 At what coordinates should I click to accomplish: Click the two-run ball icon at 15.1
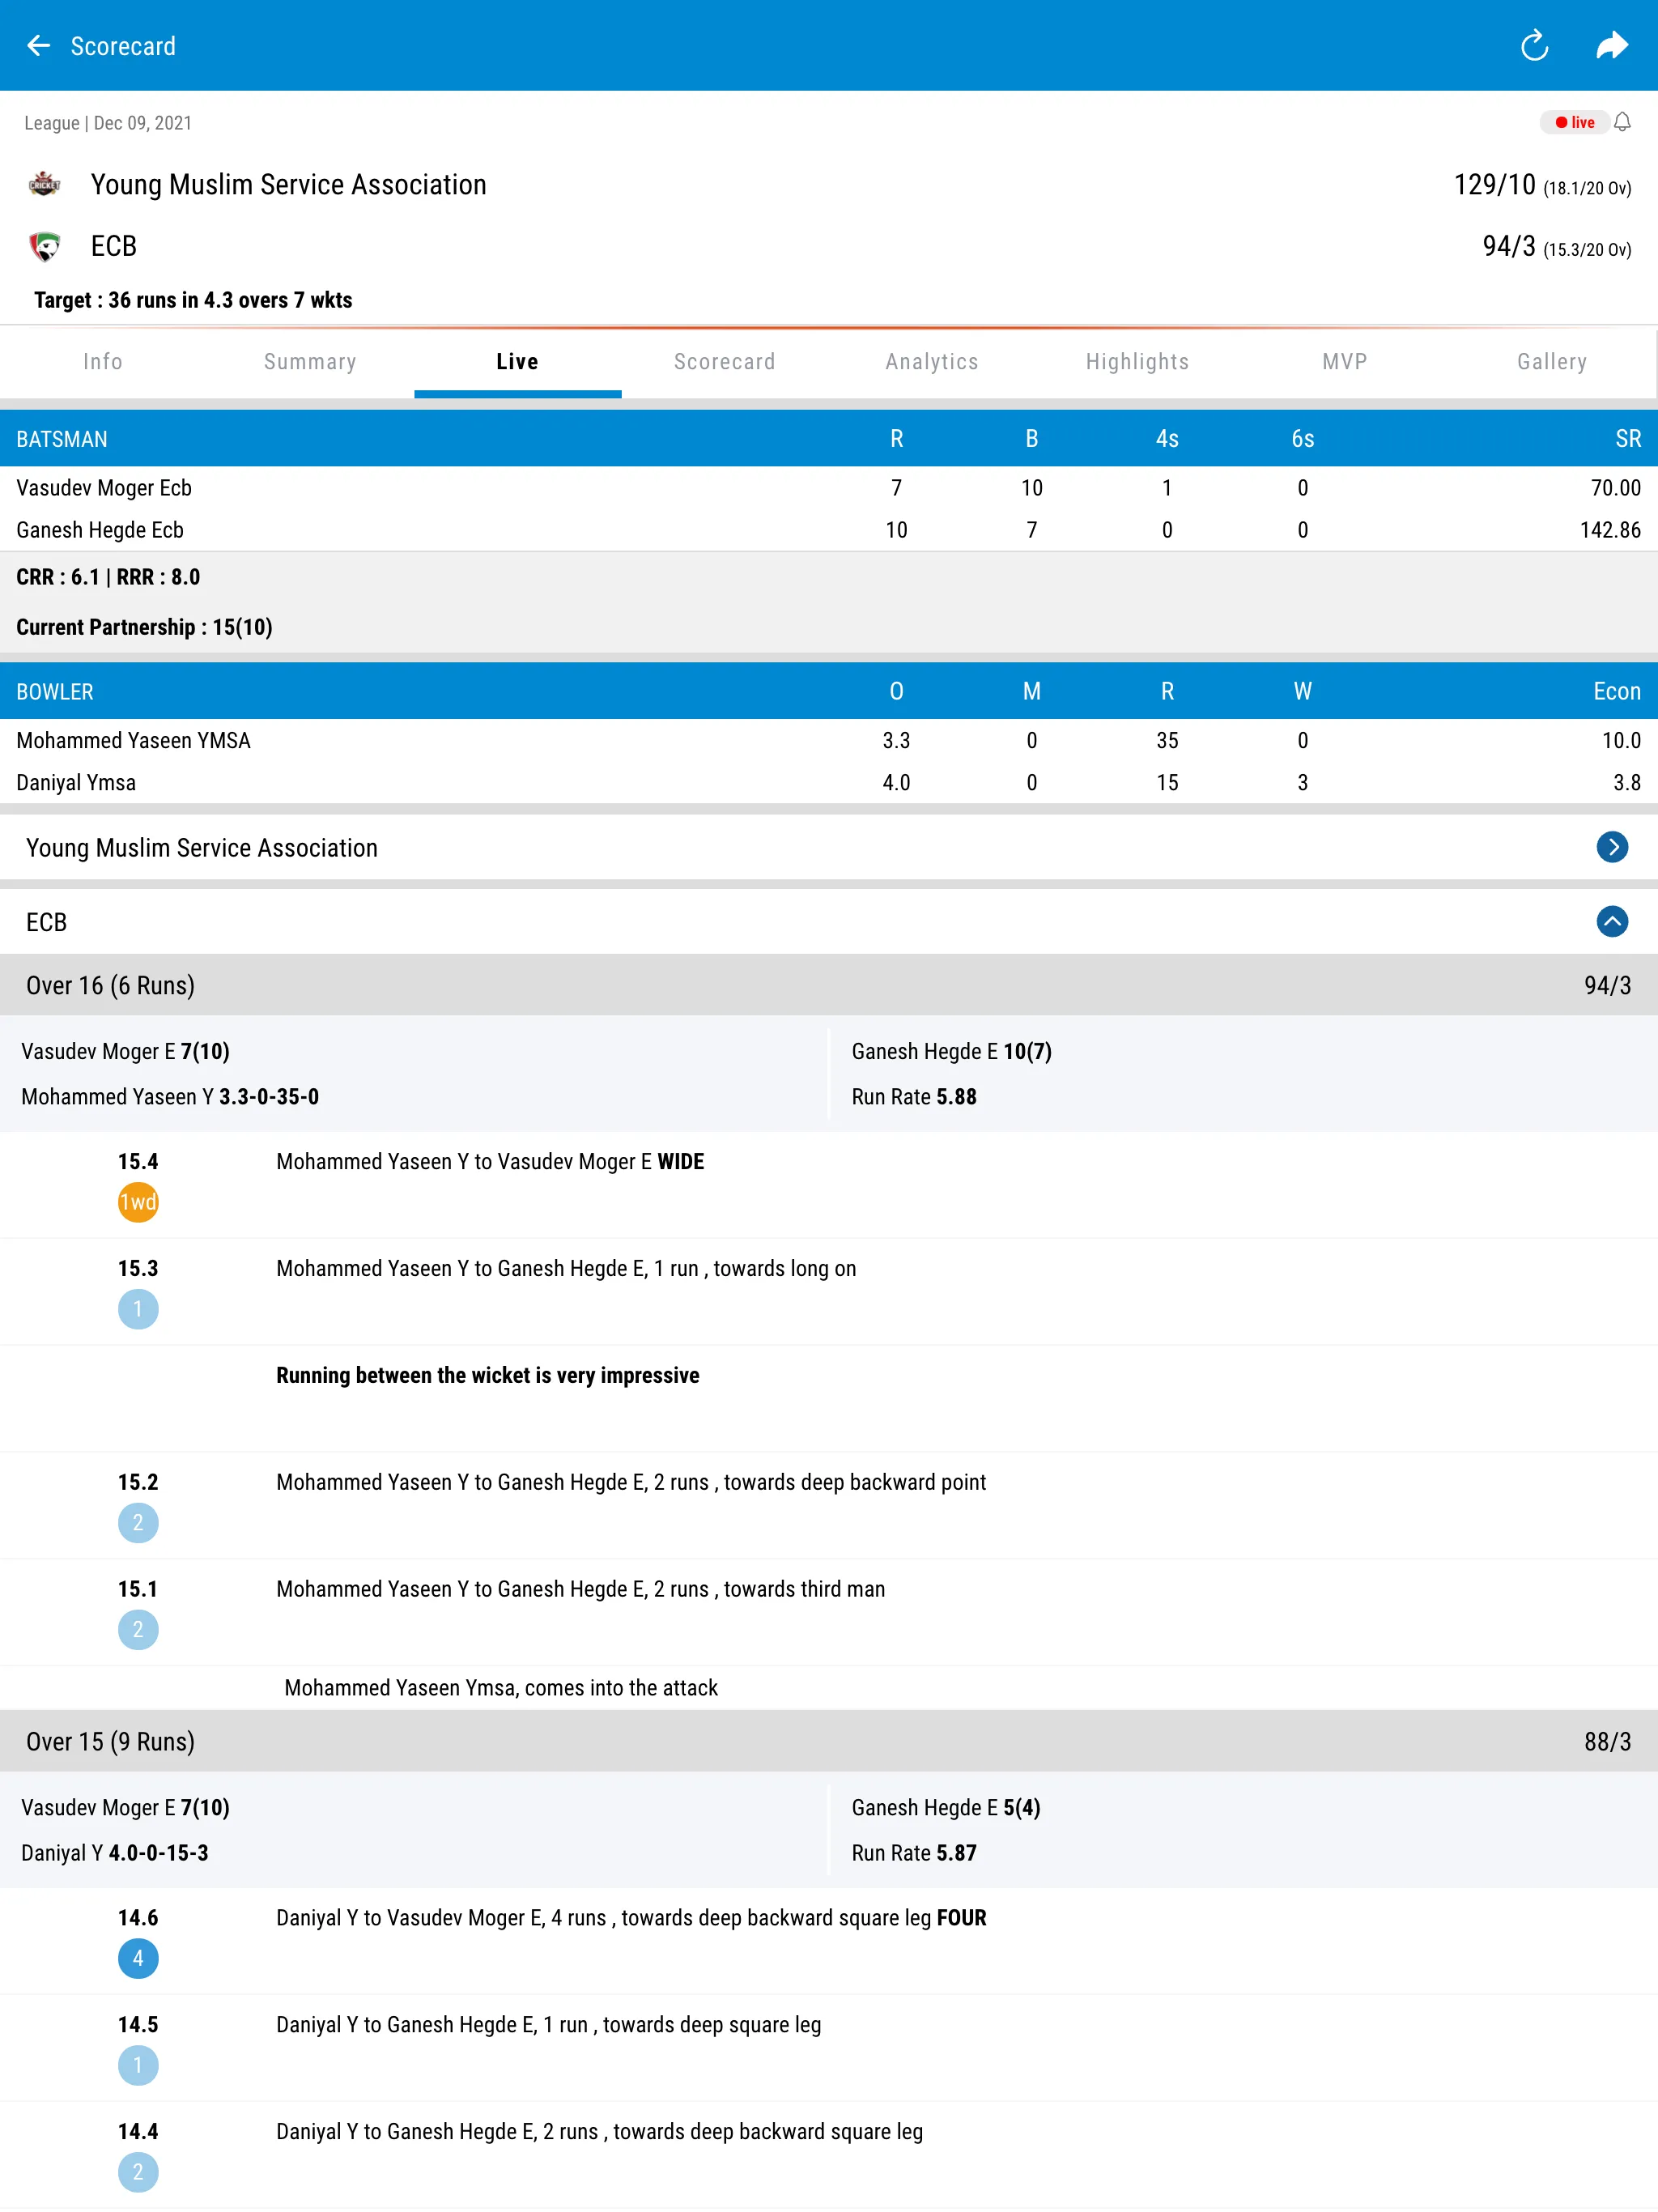coord(138,1629)
